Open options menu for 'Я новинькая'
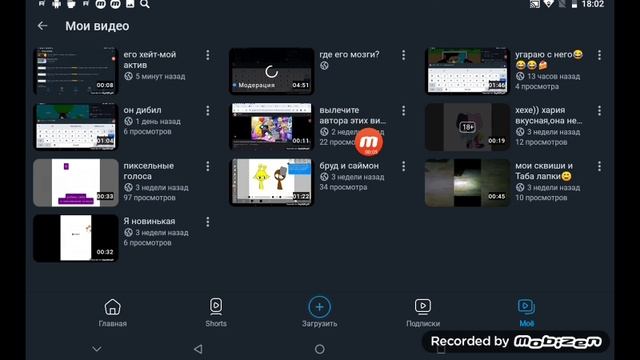The image size is (640, 360). 208,222
